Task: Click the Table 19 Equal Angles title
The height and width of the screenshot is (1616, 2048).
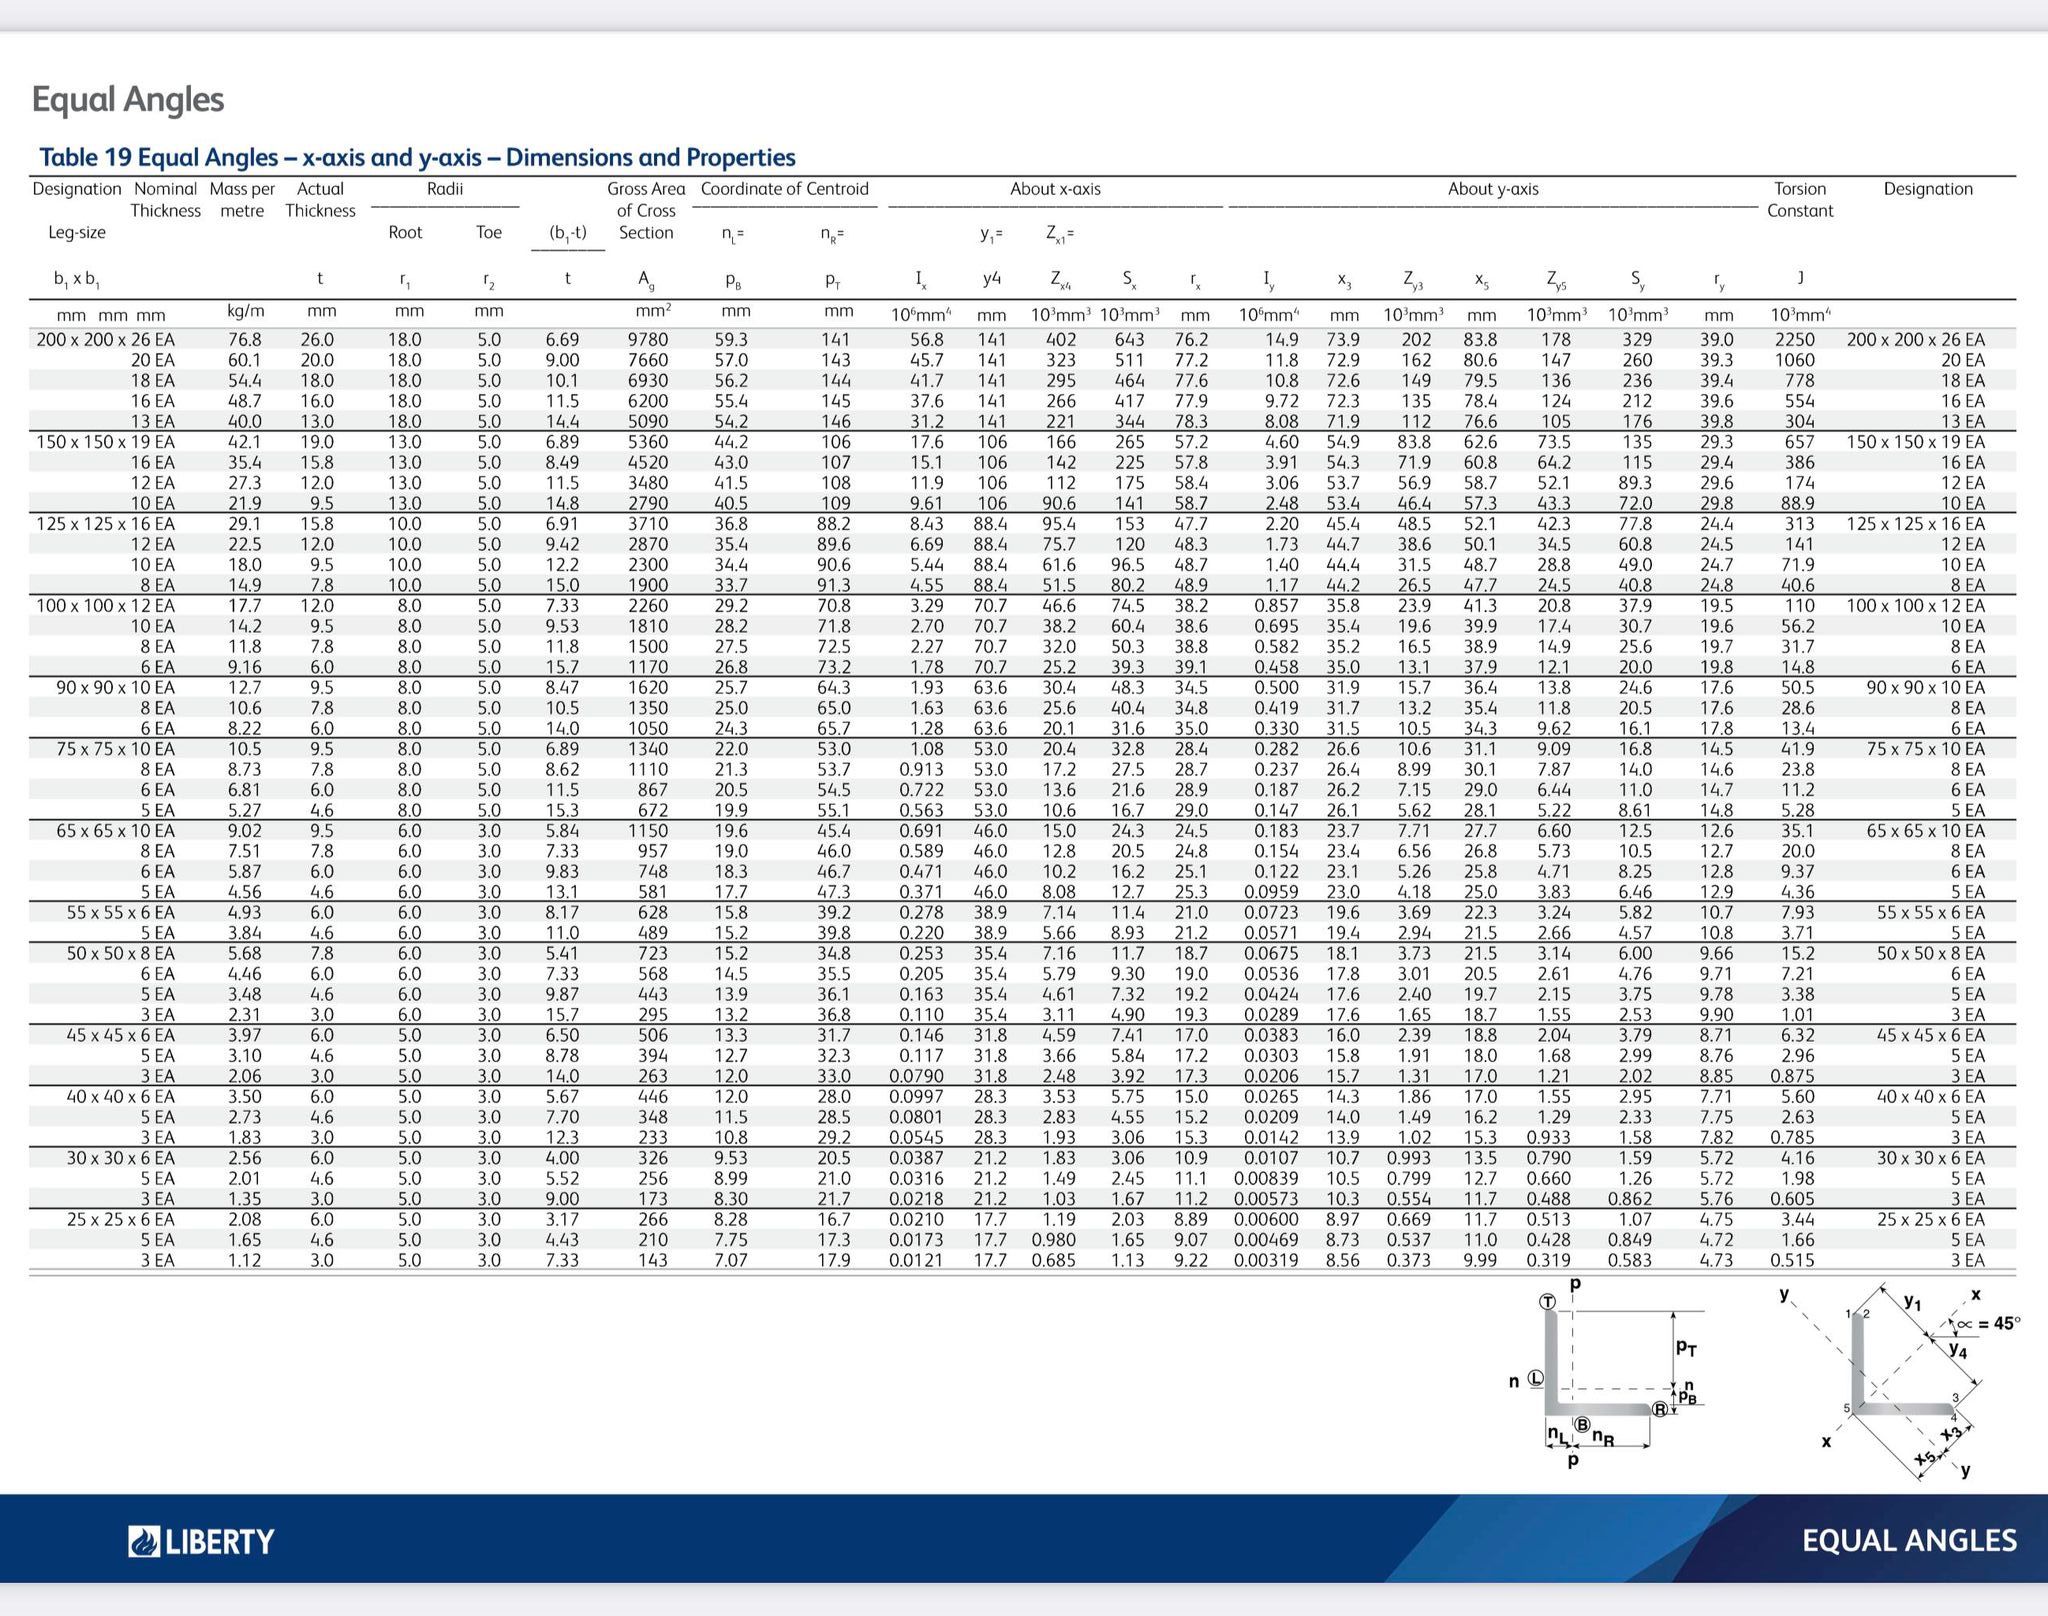Action: [417, 157]
